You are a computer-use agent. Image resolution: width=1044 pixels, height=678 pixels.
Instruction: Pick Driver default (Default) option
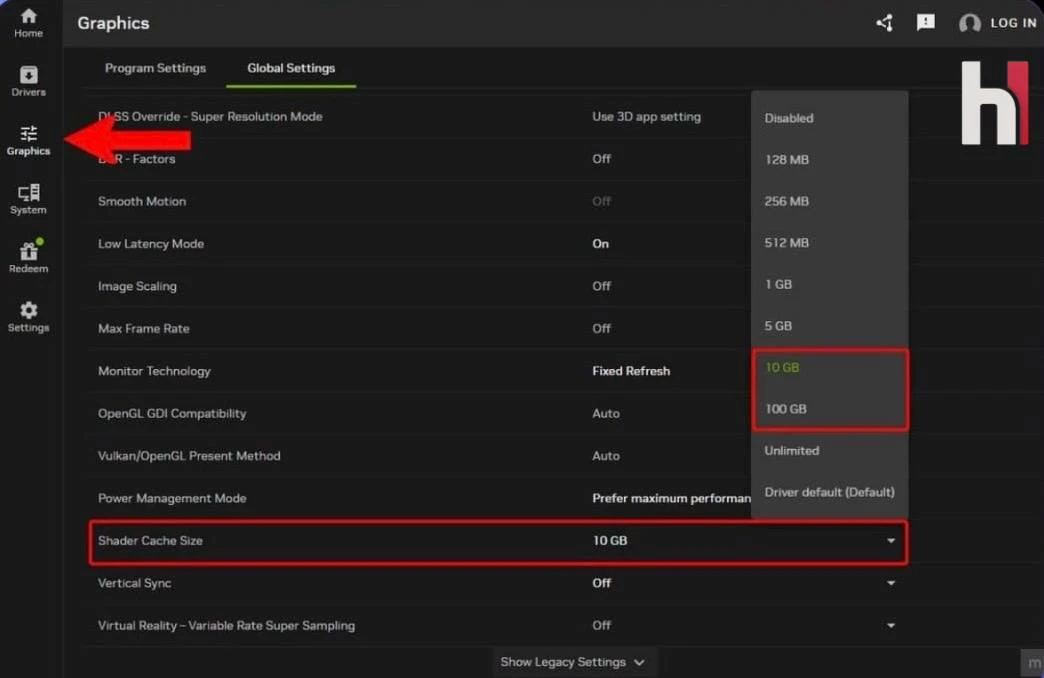[829, 492]
